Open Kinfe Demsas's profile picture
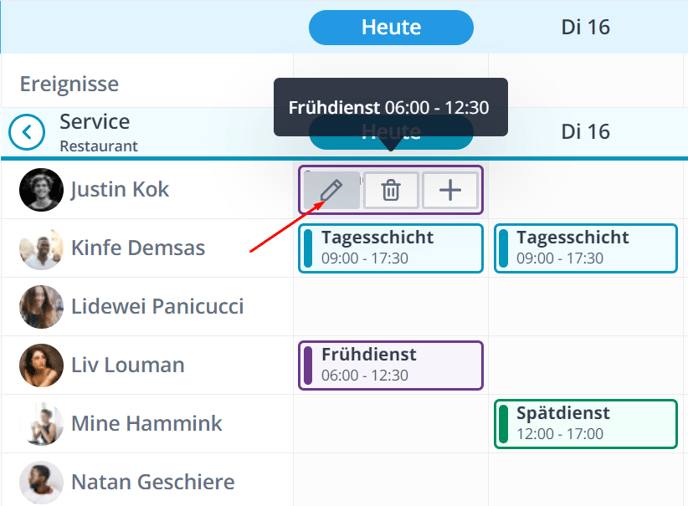This screenshot has height=506, width=688. point(41,248)
